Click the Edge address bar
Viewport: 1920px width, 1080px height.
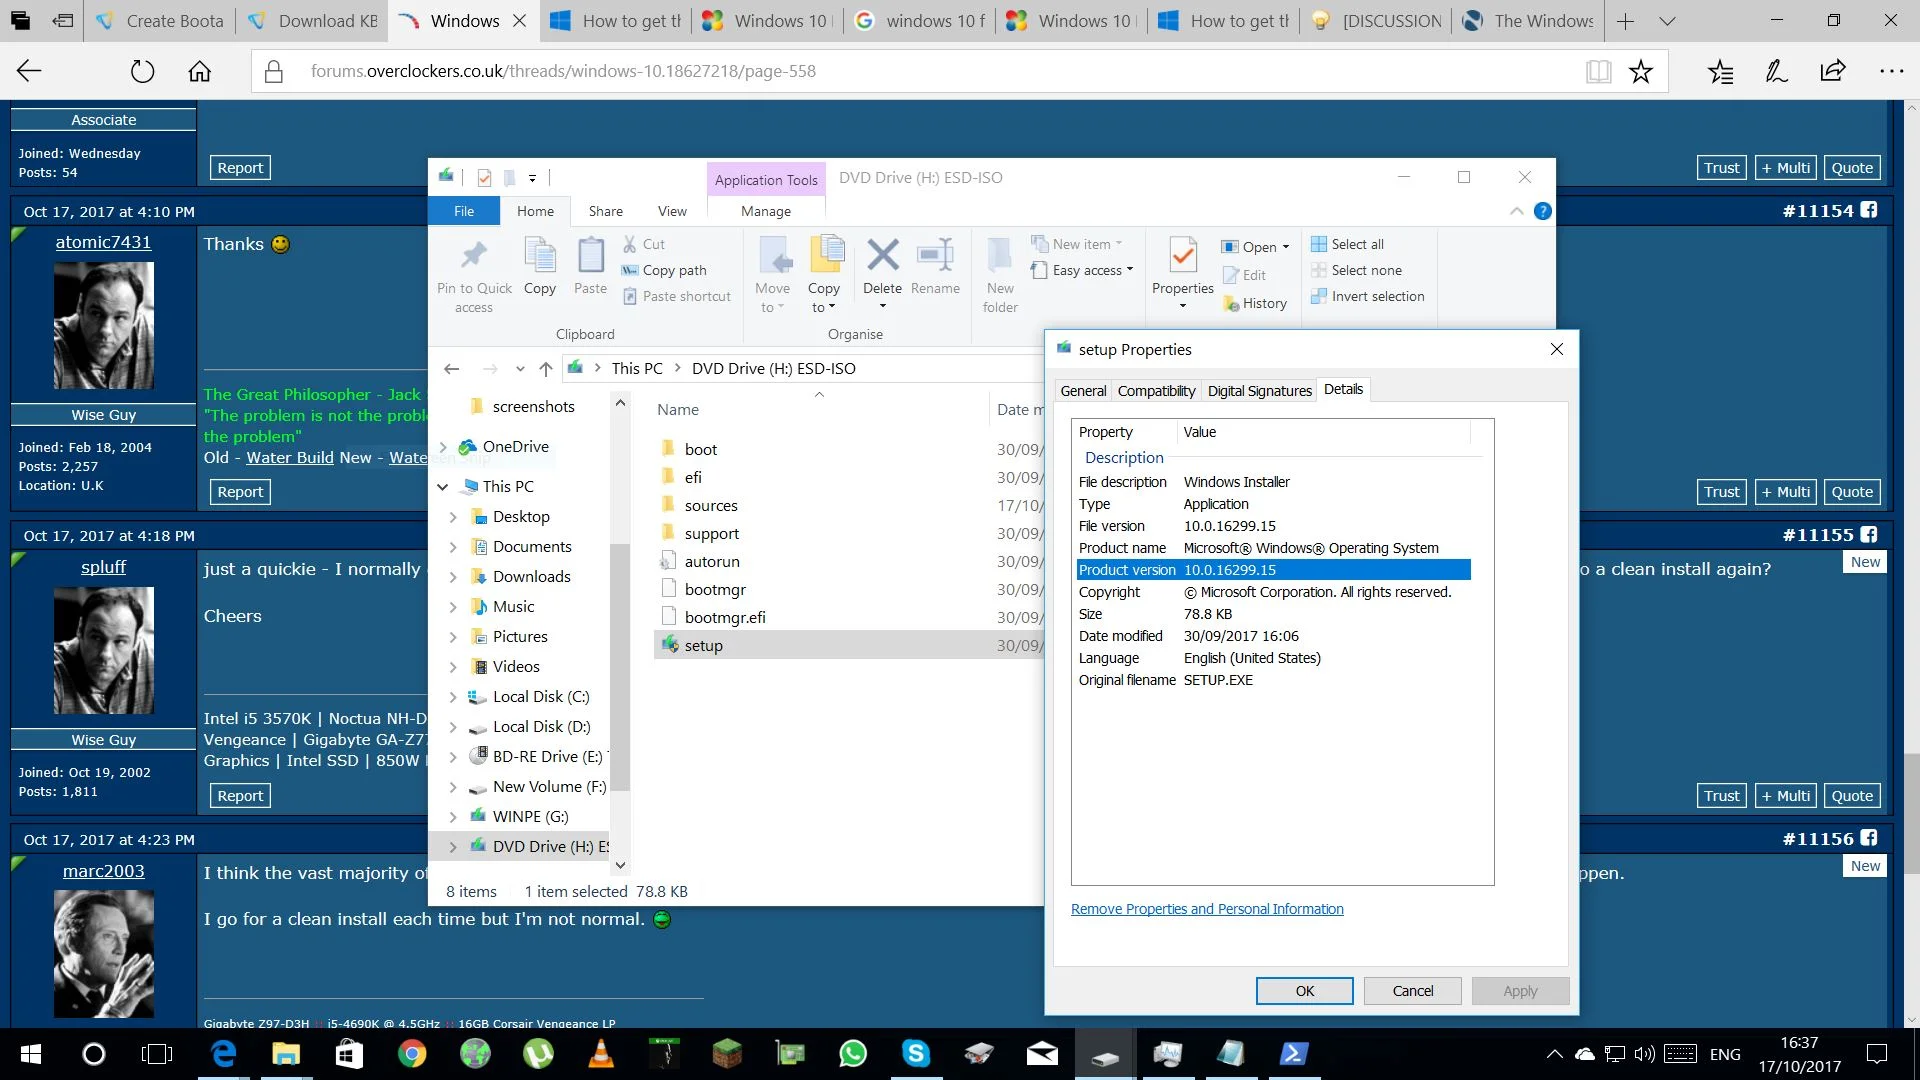(920, 71)
